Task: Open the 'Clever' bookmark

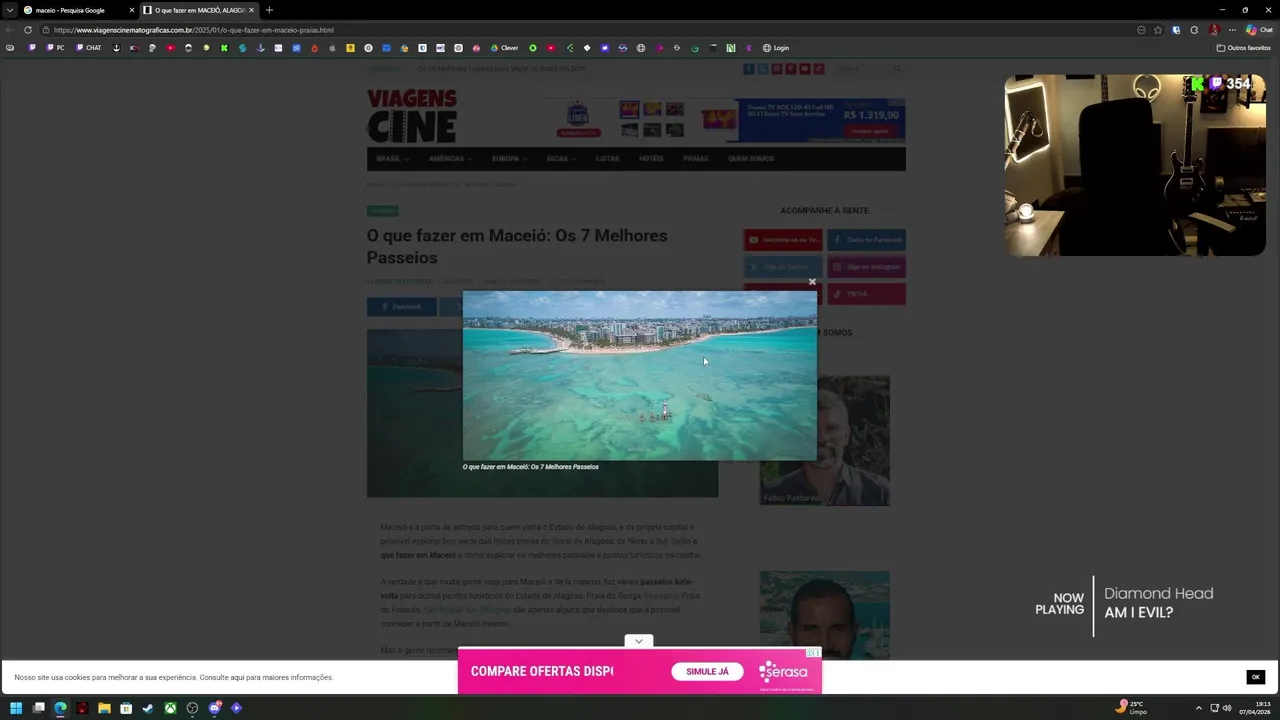Action: [x=504, y=48]
